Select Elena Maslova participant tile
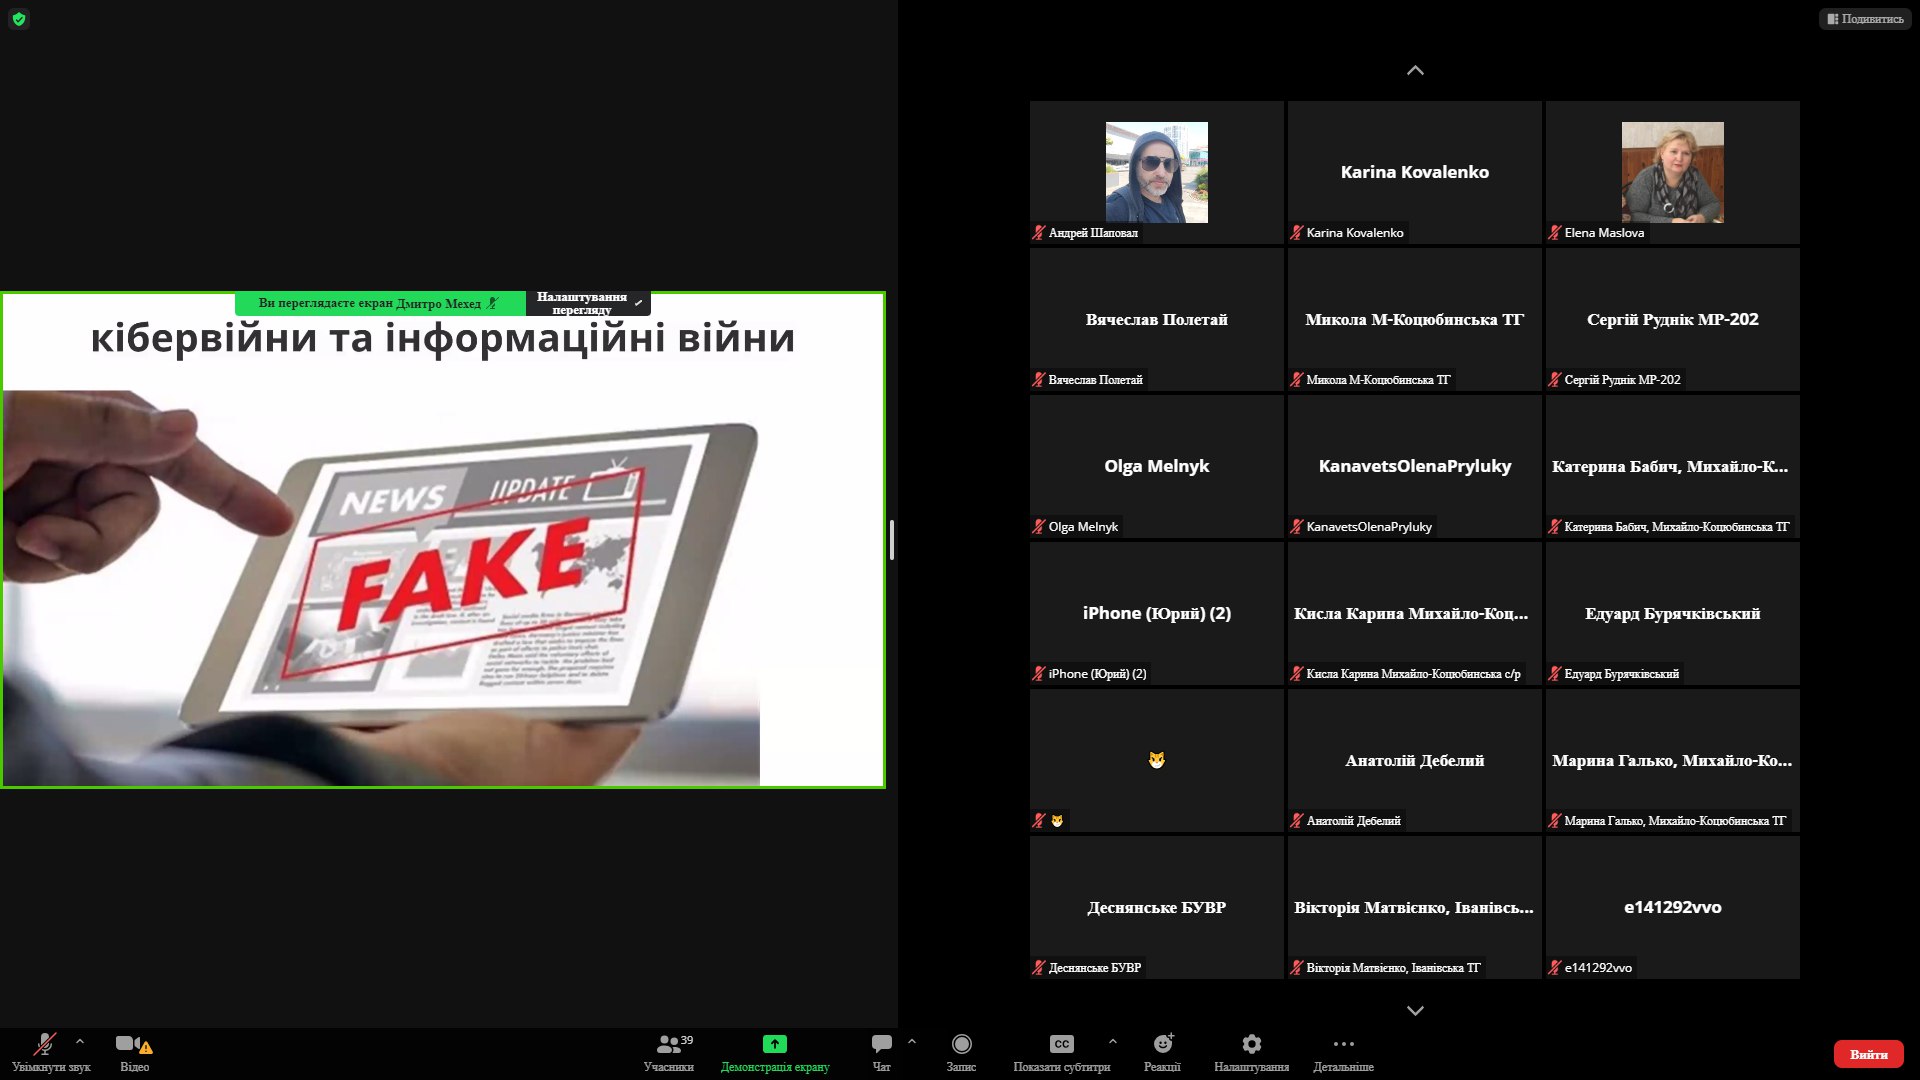1920x1080 pixels. [1672, 172]
